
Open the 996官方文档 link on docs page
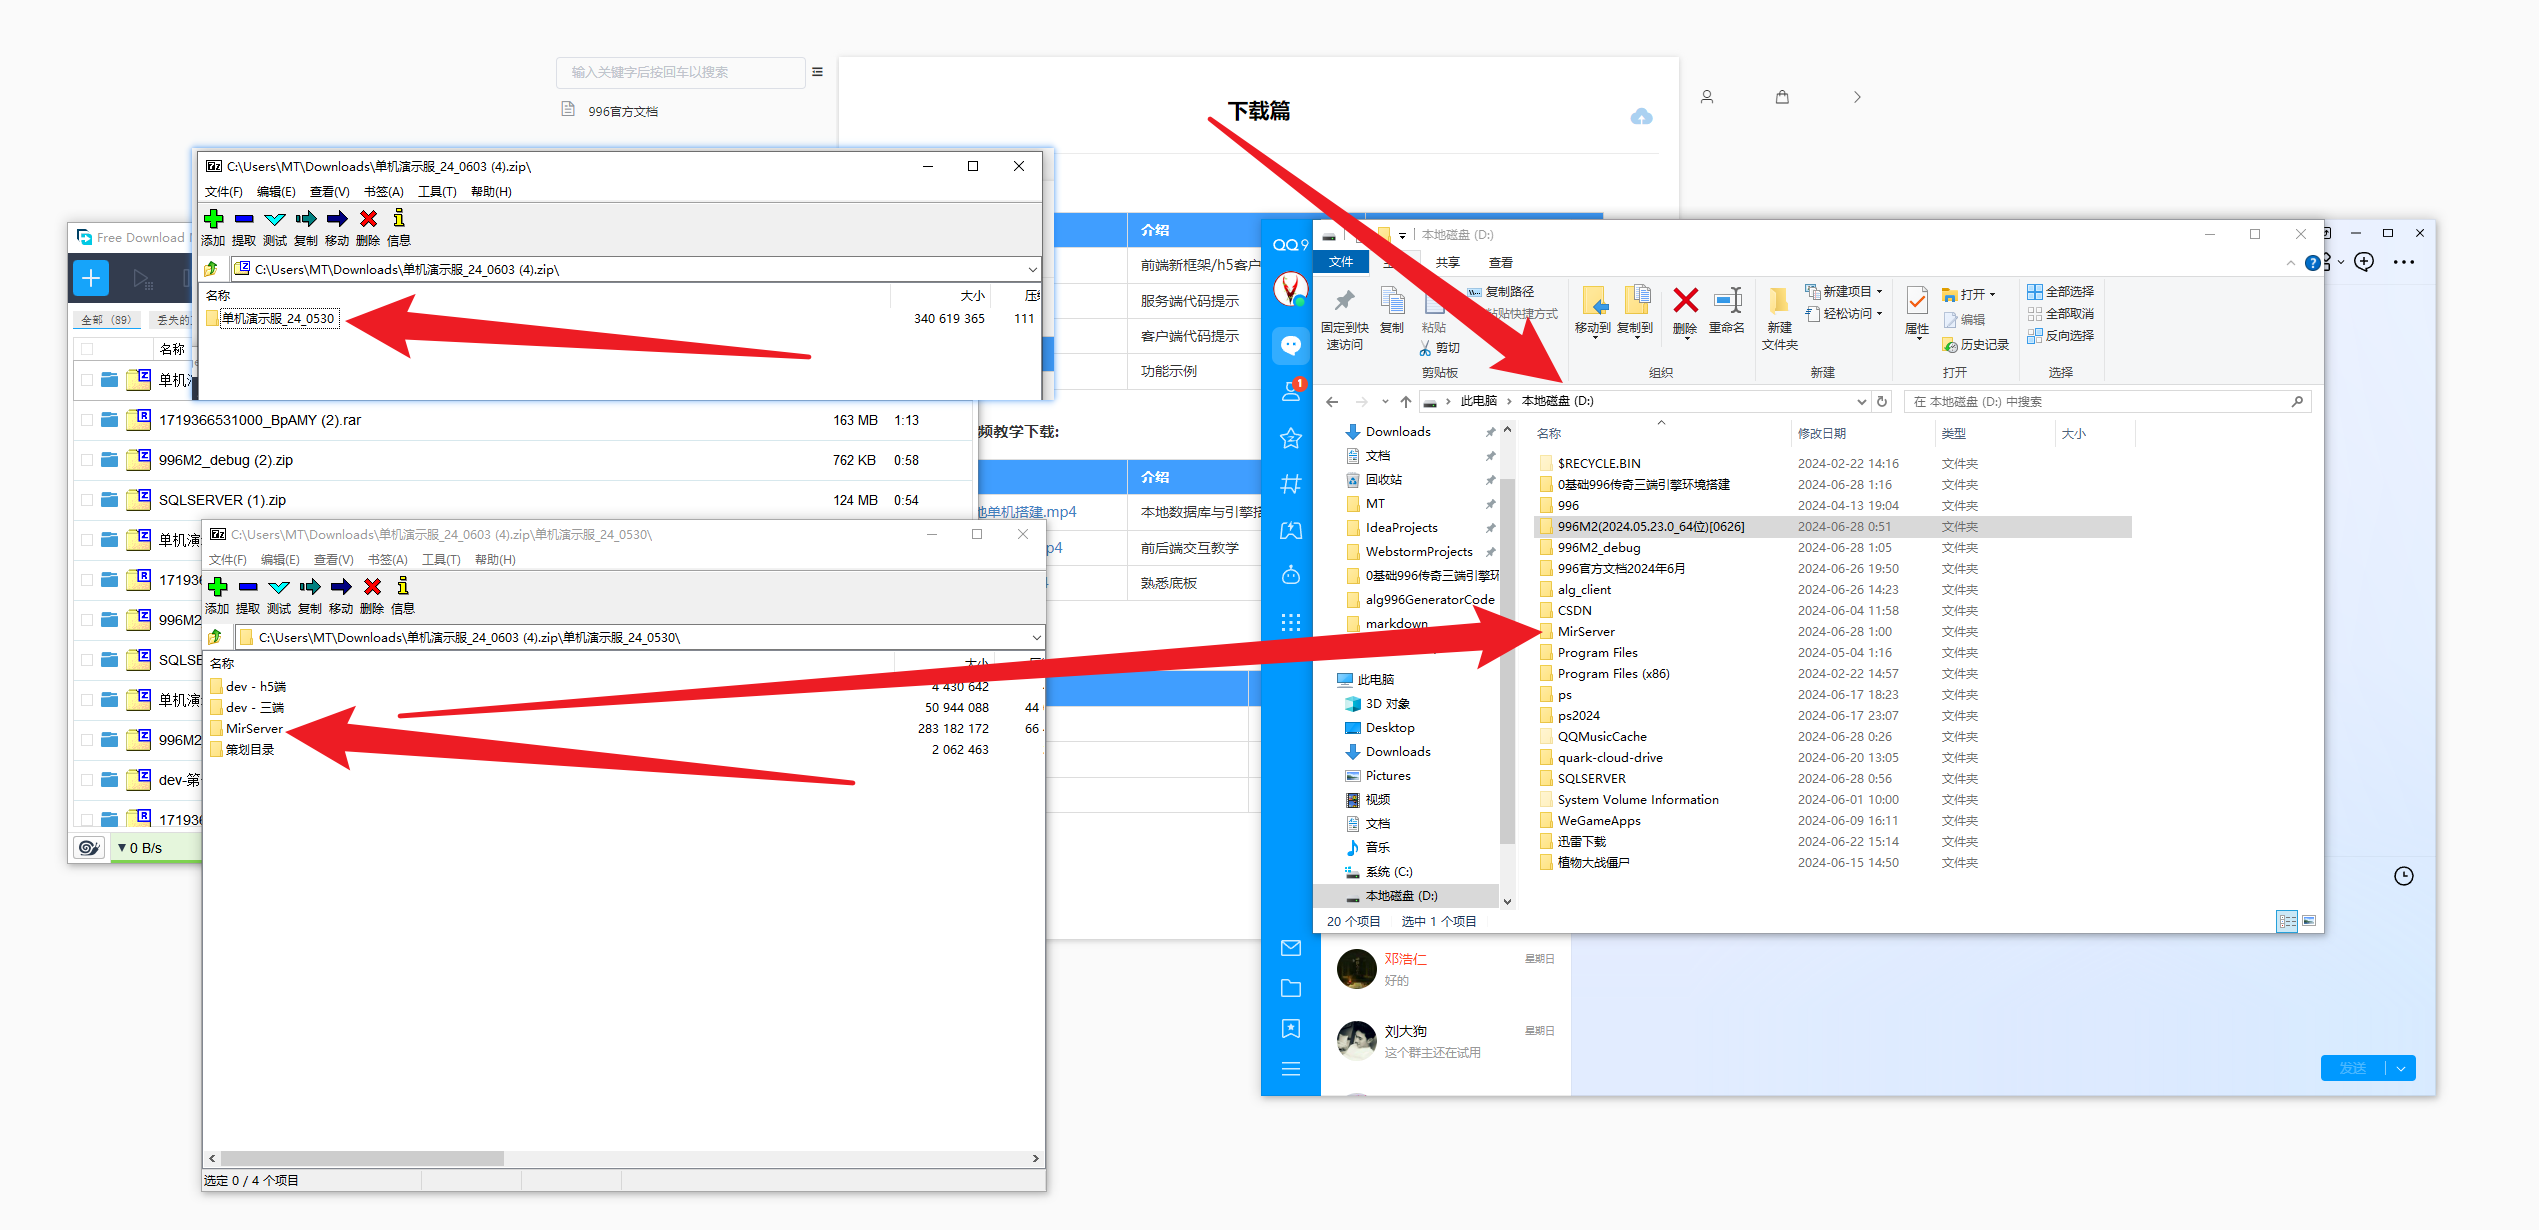click(622, 112)
